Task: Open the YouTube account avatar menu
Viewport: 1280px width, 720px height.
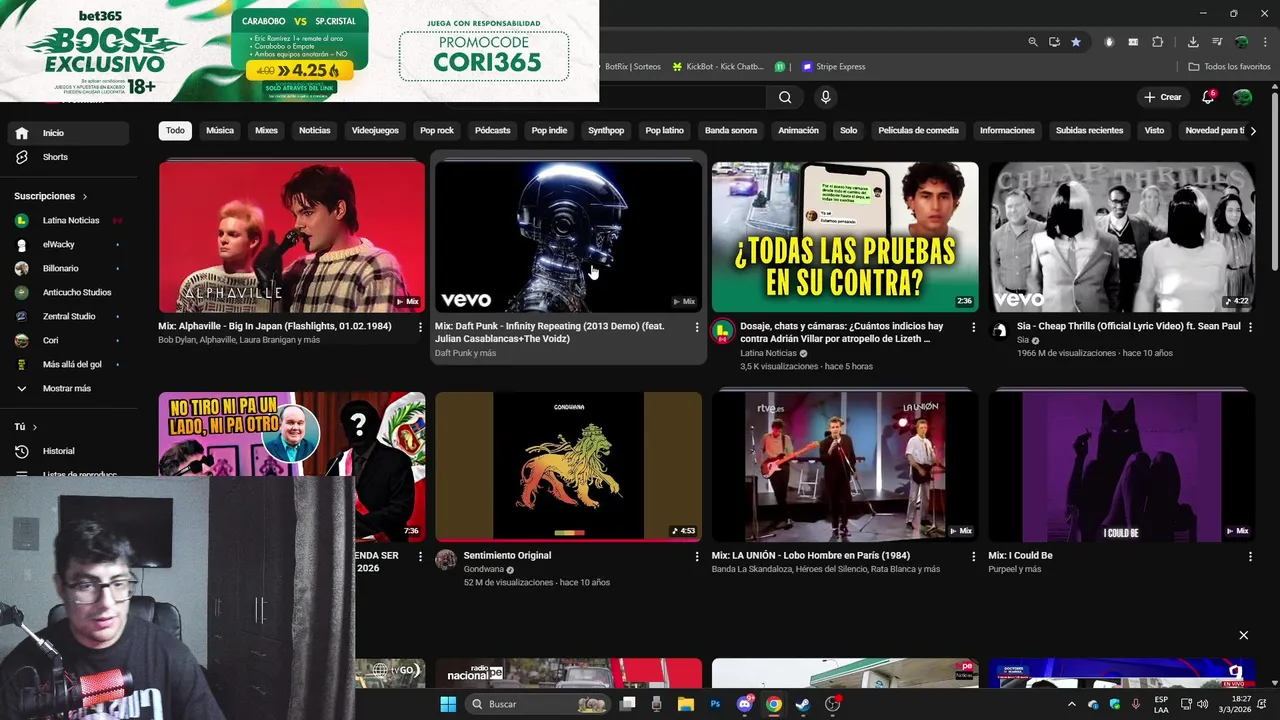Action: (1242, 97)
